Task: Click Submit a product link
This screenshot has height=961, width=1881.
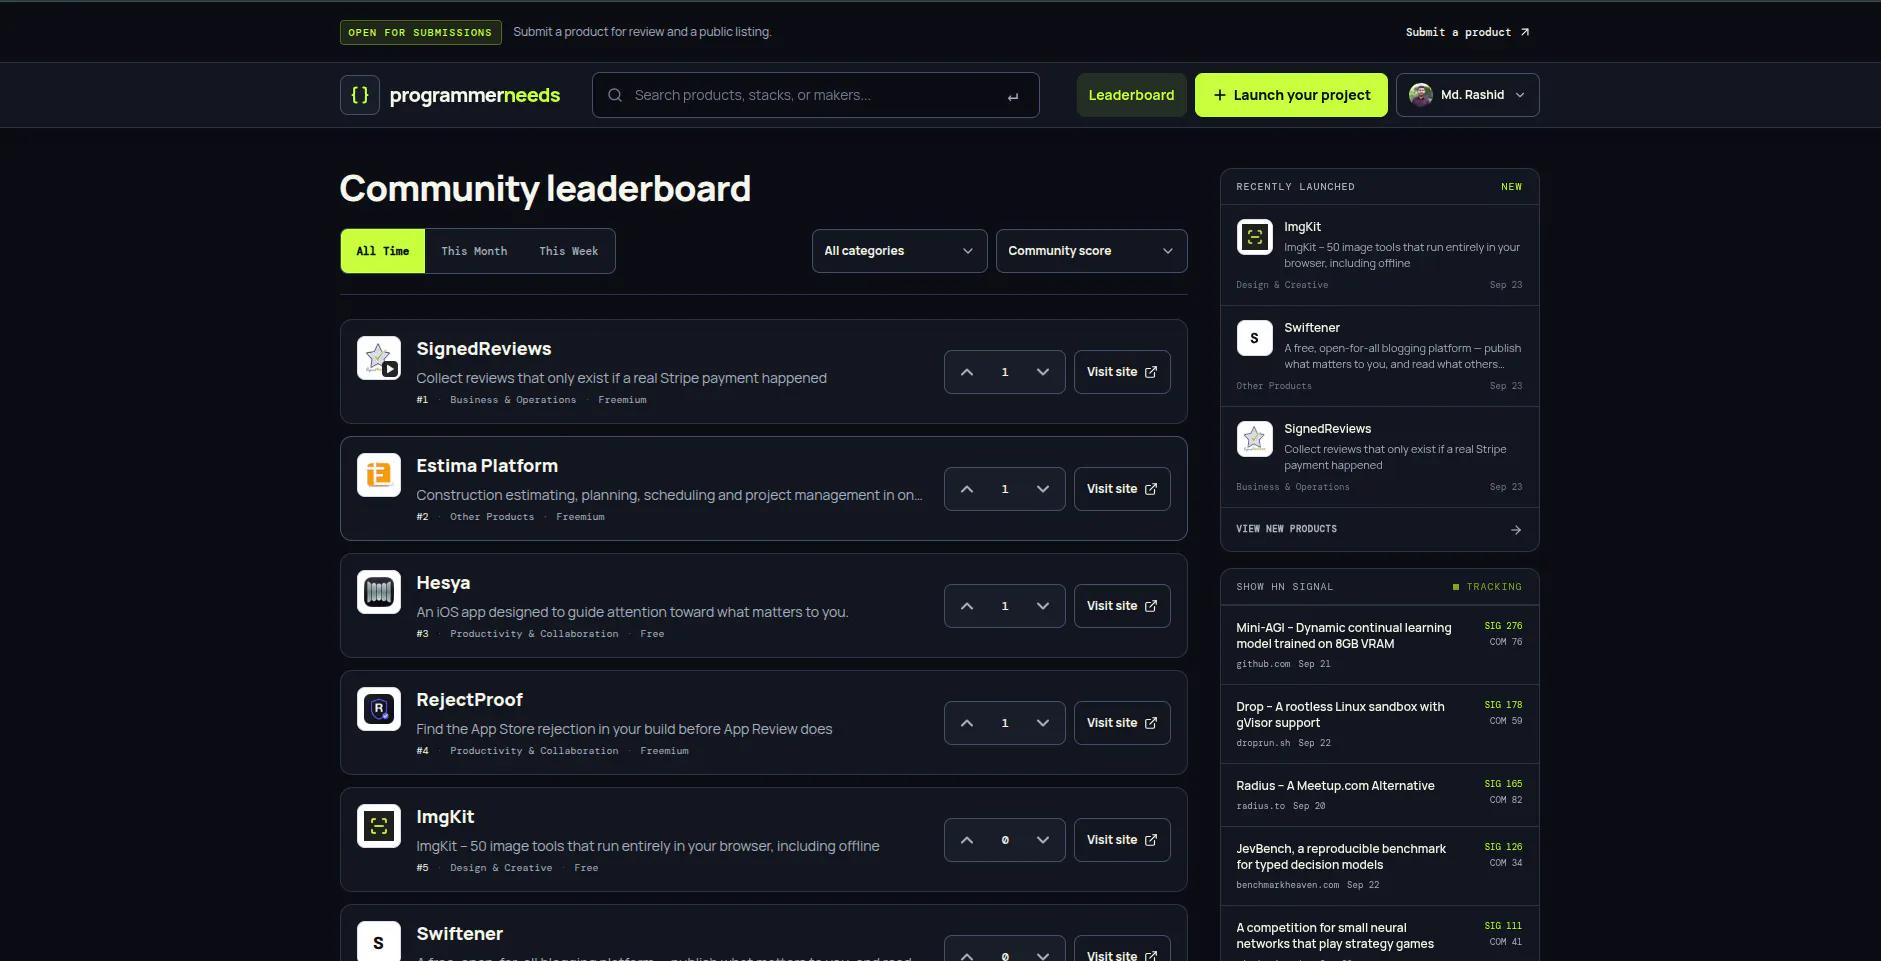Action: (1468, 32)
